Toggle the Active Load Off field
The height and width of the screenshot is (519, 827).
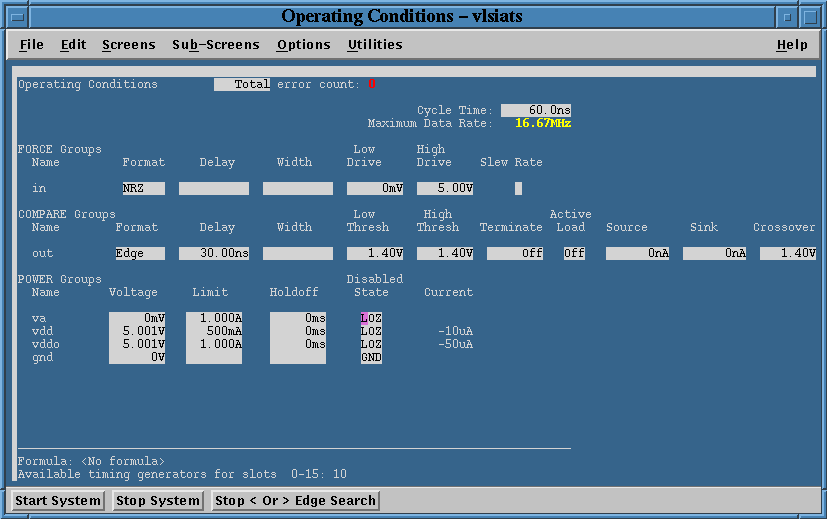[x=574, y=253]
